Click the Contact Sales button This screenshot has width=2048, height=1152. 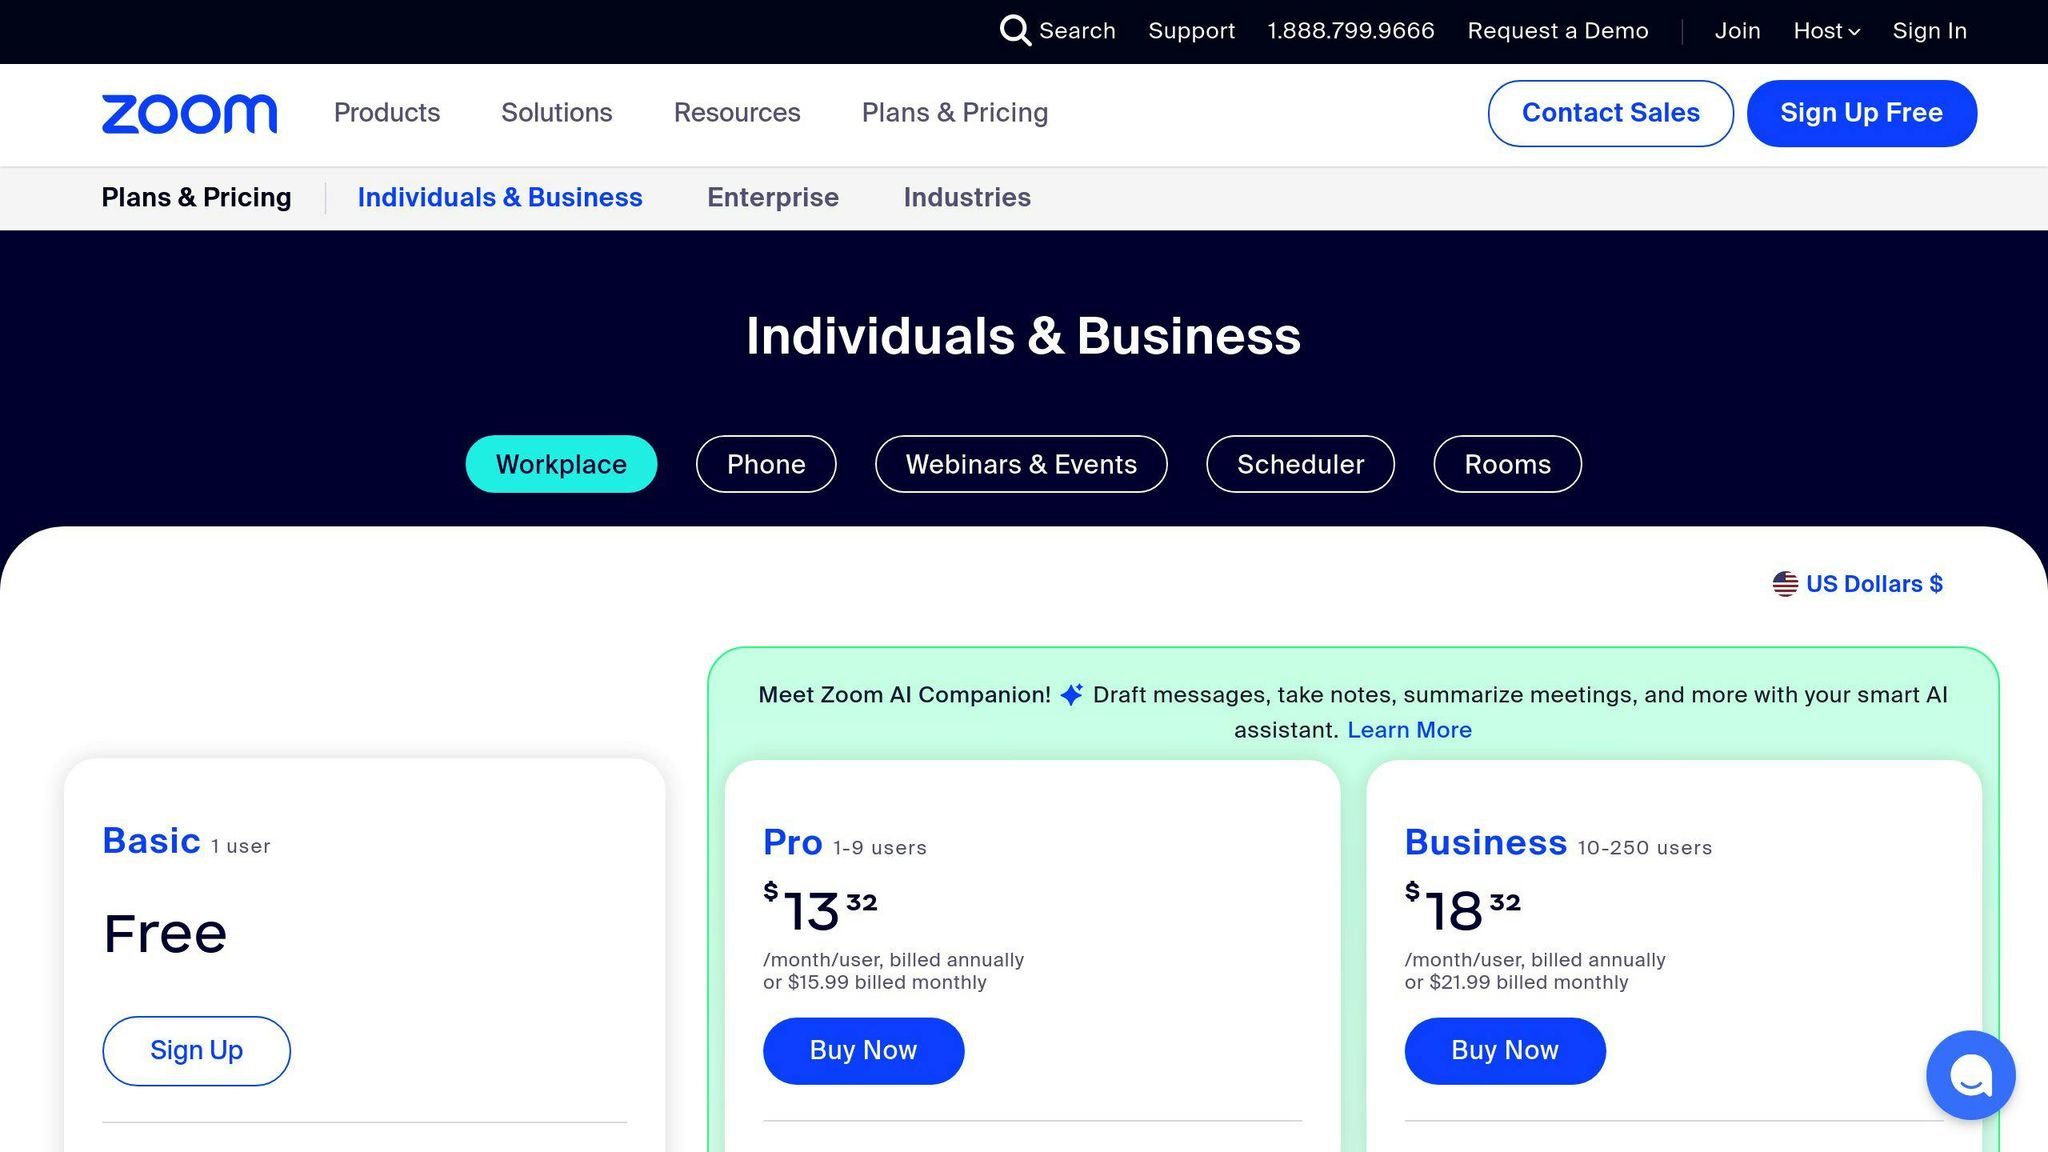(1610, 113)
